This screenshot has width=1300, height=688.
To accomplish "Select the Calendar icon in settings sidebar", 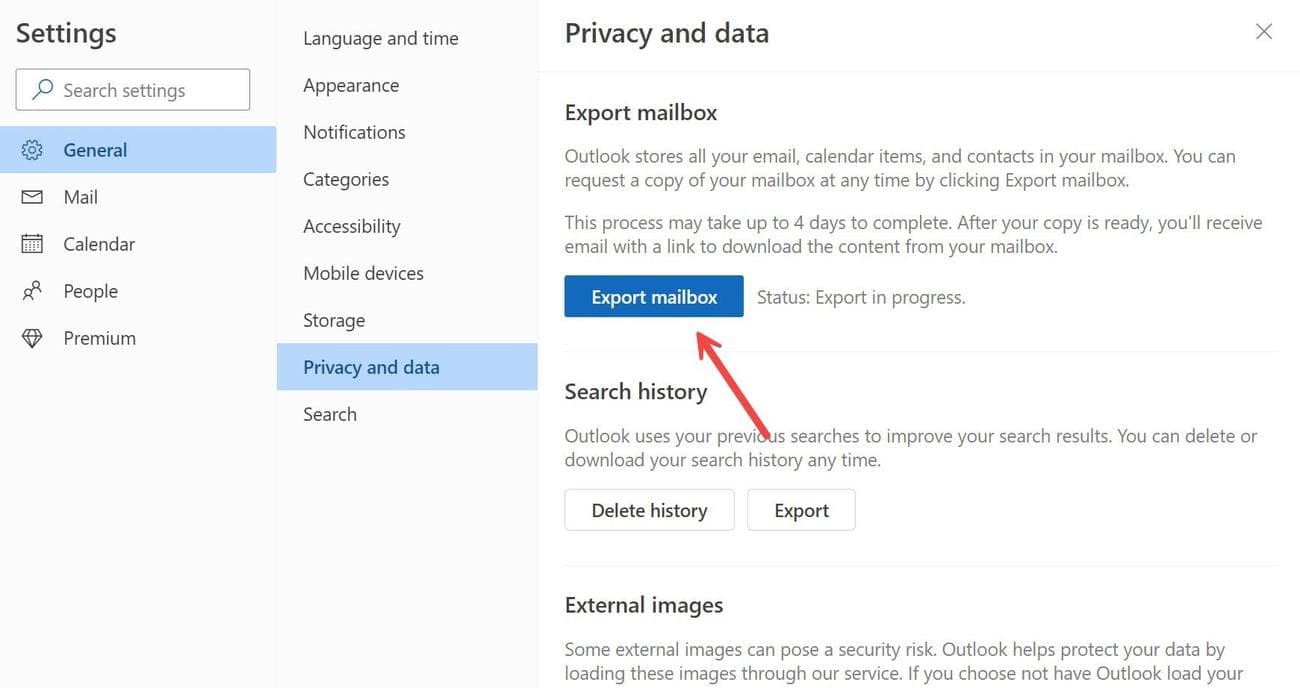I will [31, 243].
